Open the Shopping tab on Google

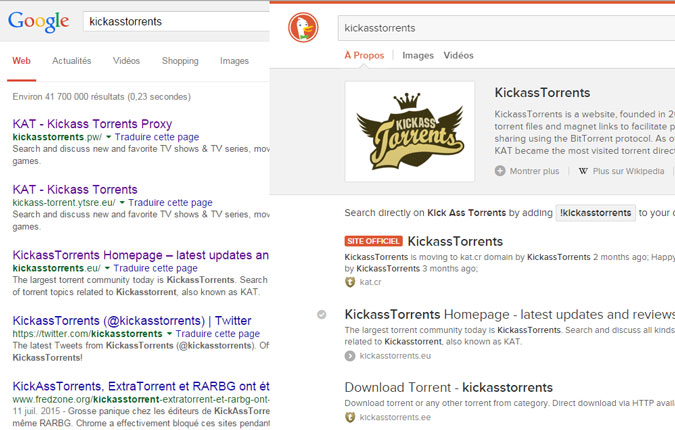pyautogui.click(x=180, y=61)
